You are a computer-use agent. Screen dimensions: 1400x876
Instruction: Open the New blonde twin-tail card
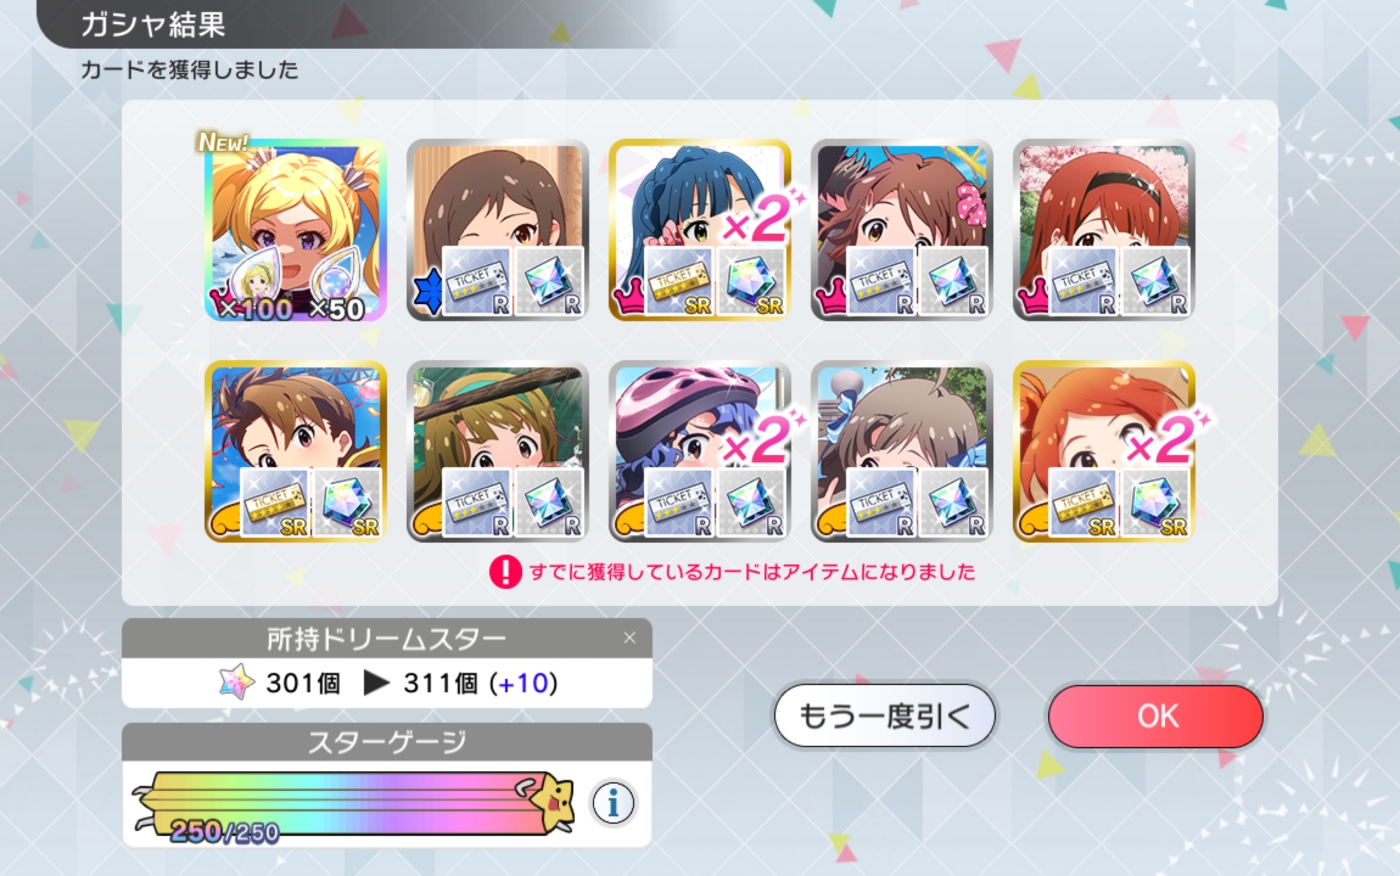tap(295, 230)
